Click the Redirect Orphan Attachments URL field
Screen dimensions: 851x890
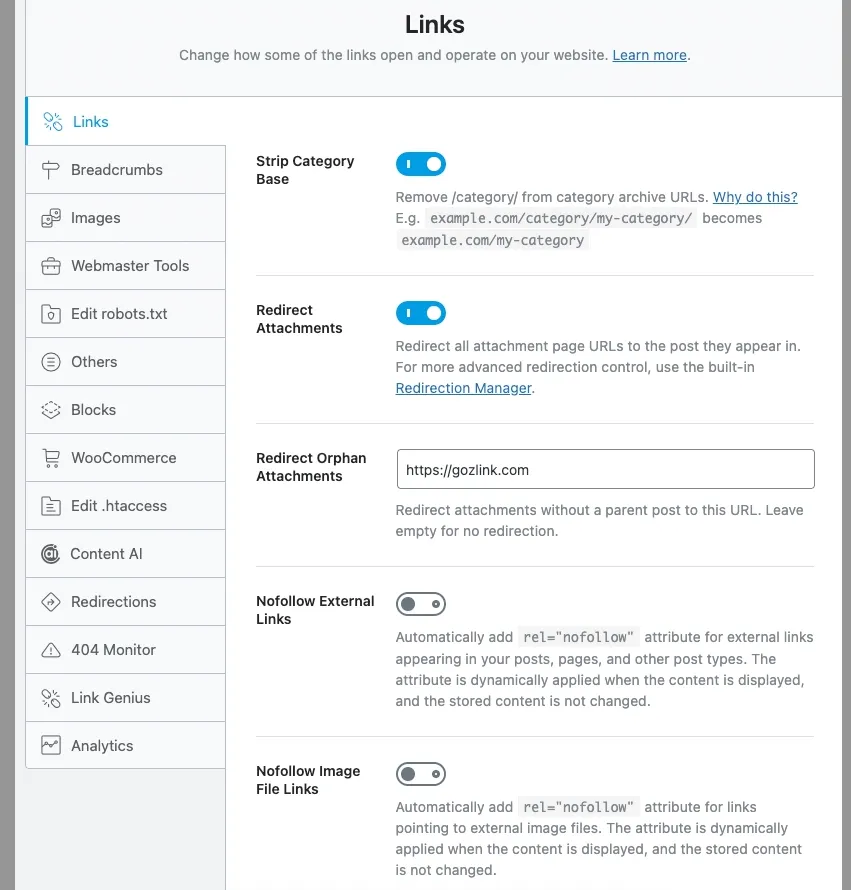606,469
